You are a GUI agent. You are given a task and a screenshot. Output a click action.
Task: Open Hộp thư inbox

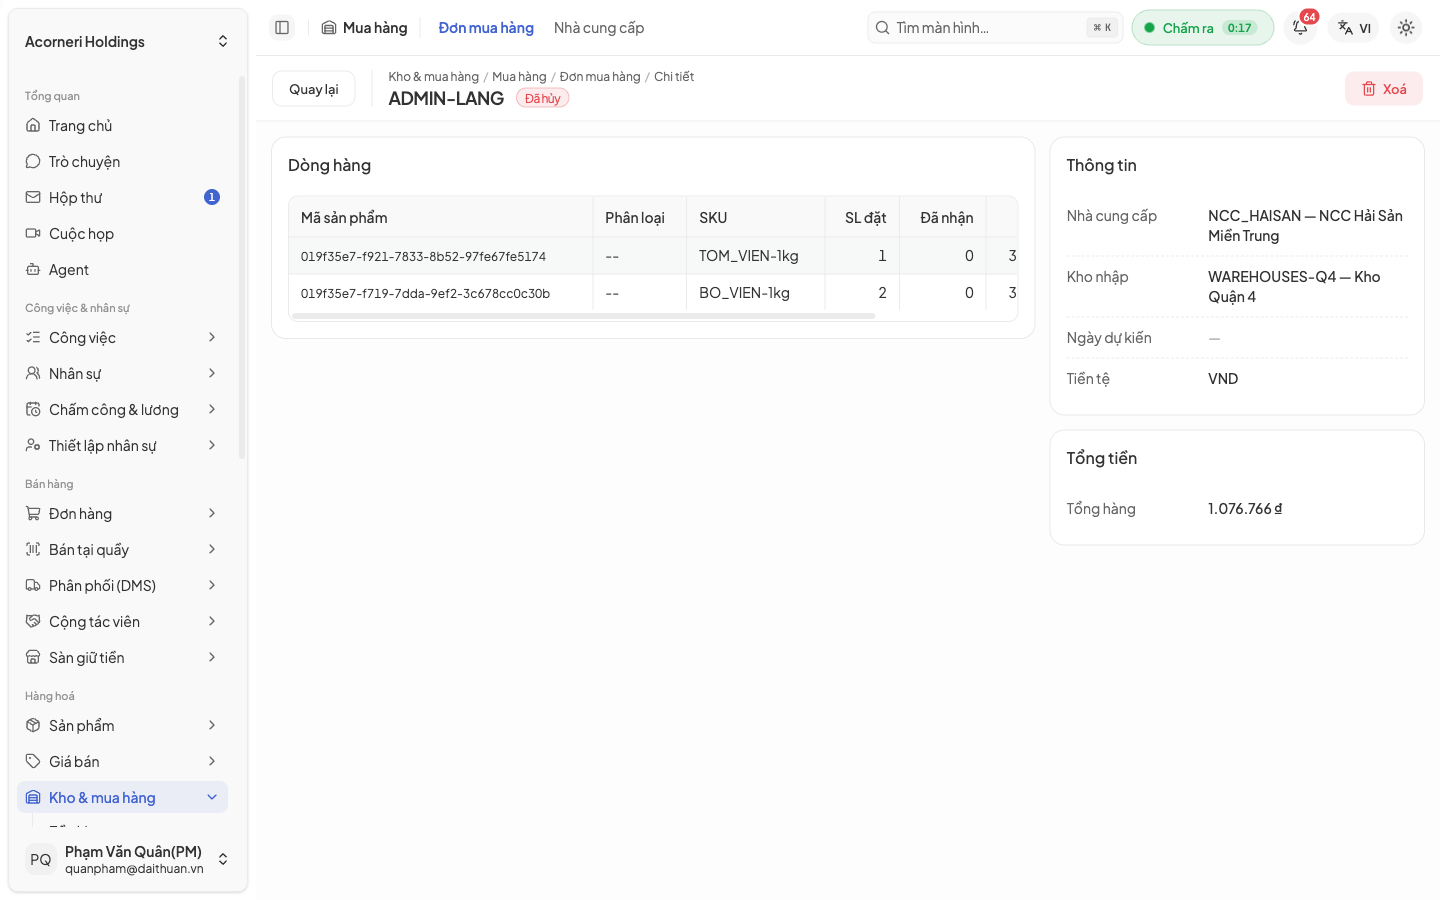123,198
